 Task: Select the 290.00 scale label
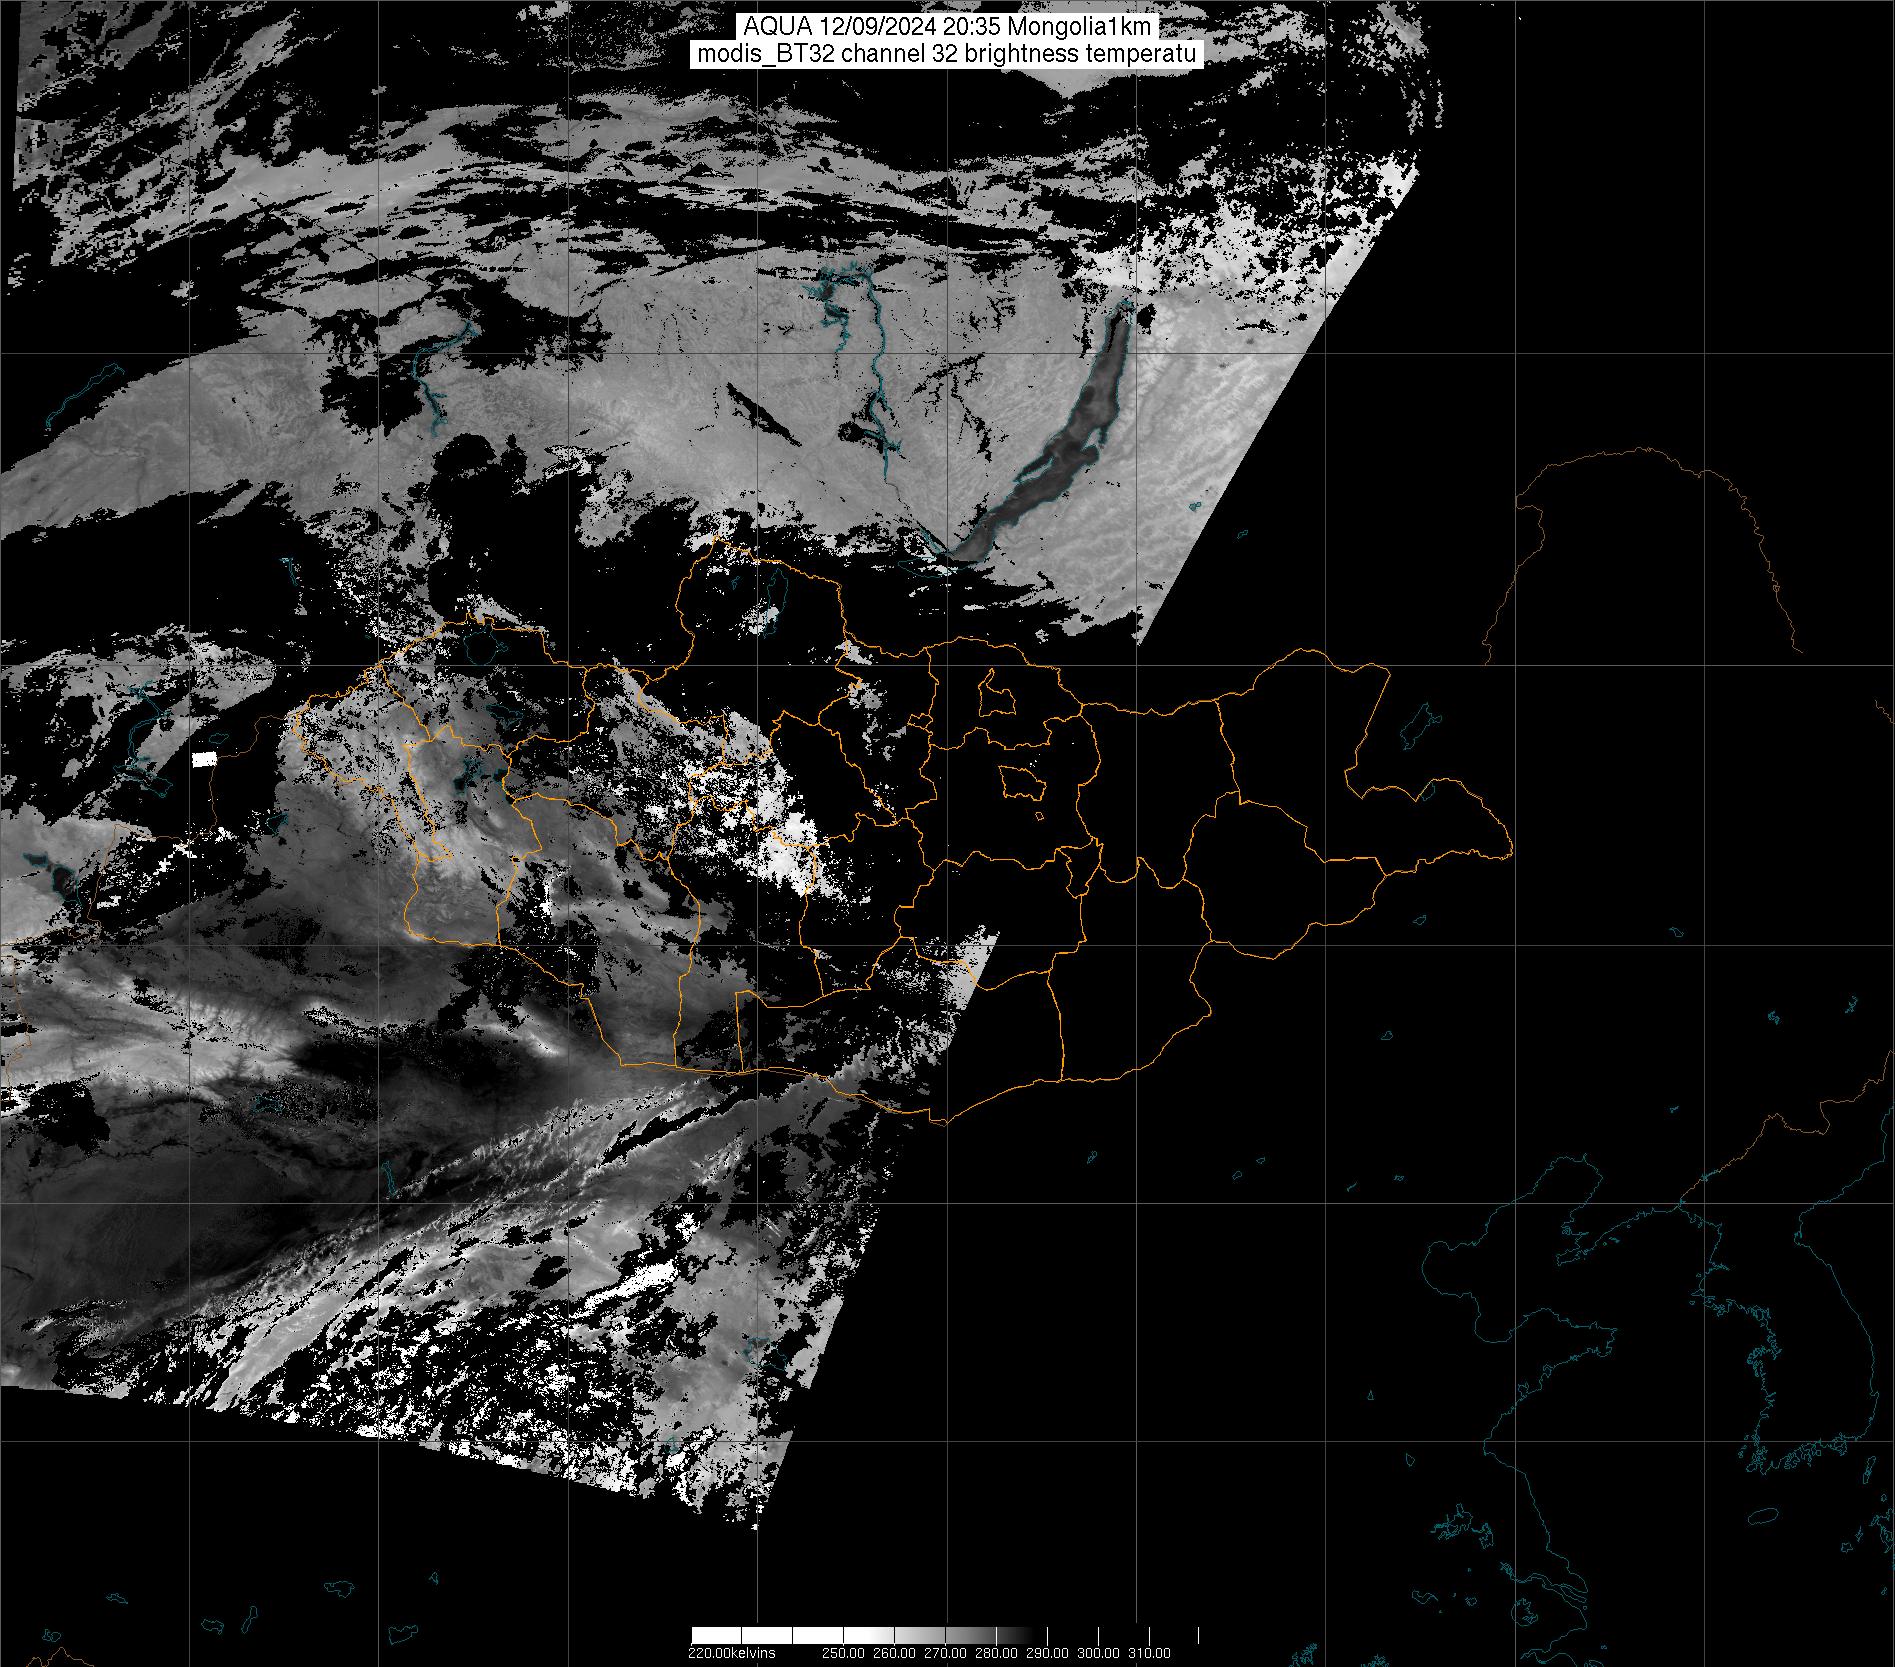pyautogui.click(x=1047, y=1653)
